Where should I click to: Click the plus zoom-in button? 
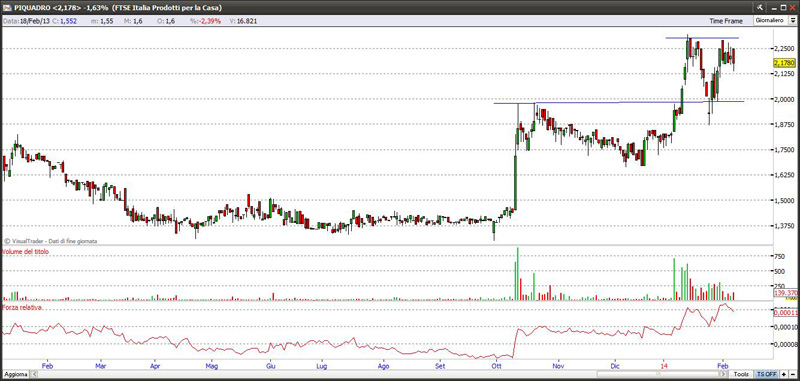click(783, 374)
